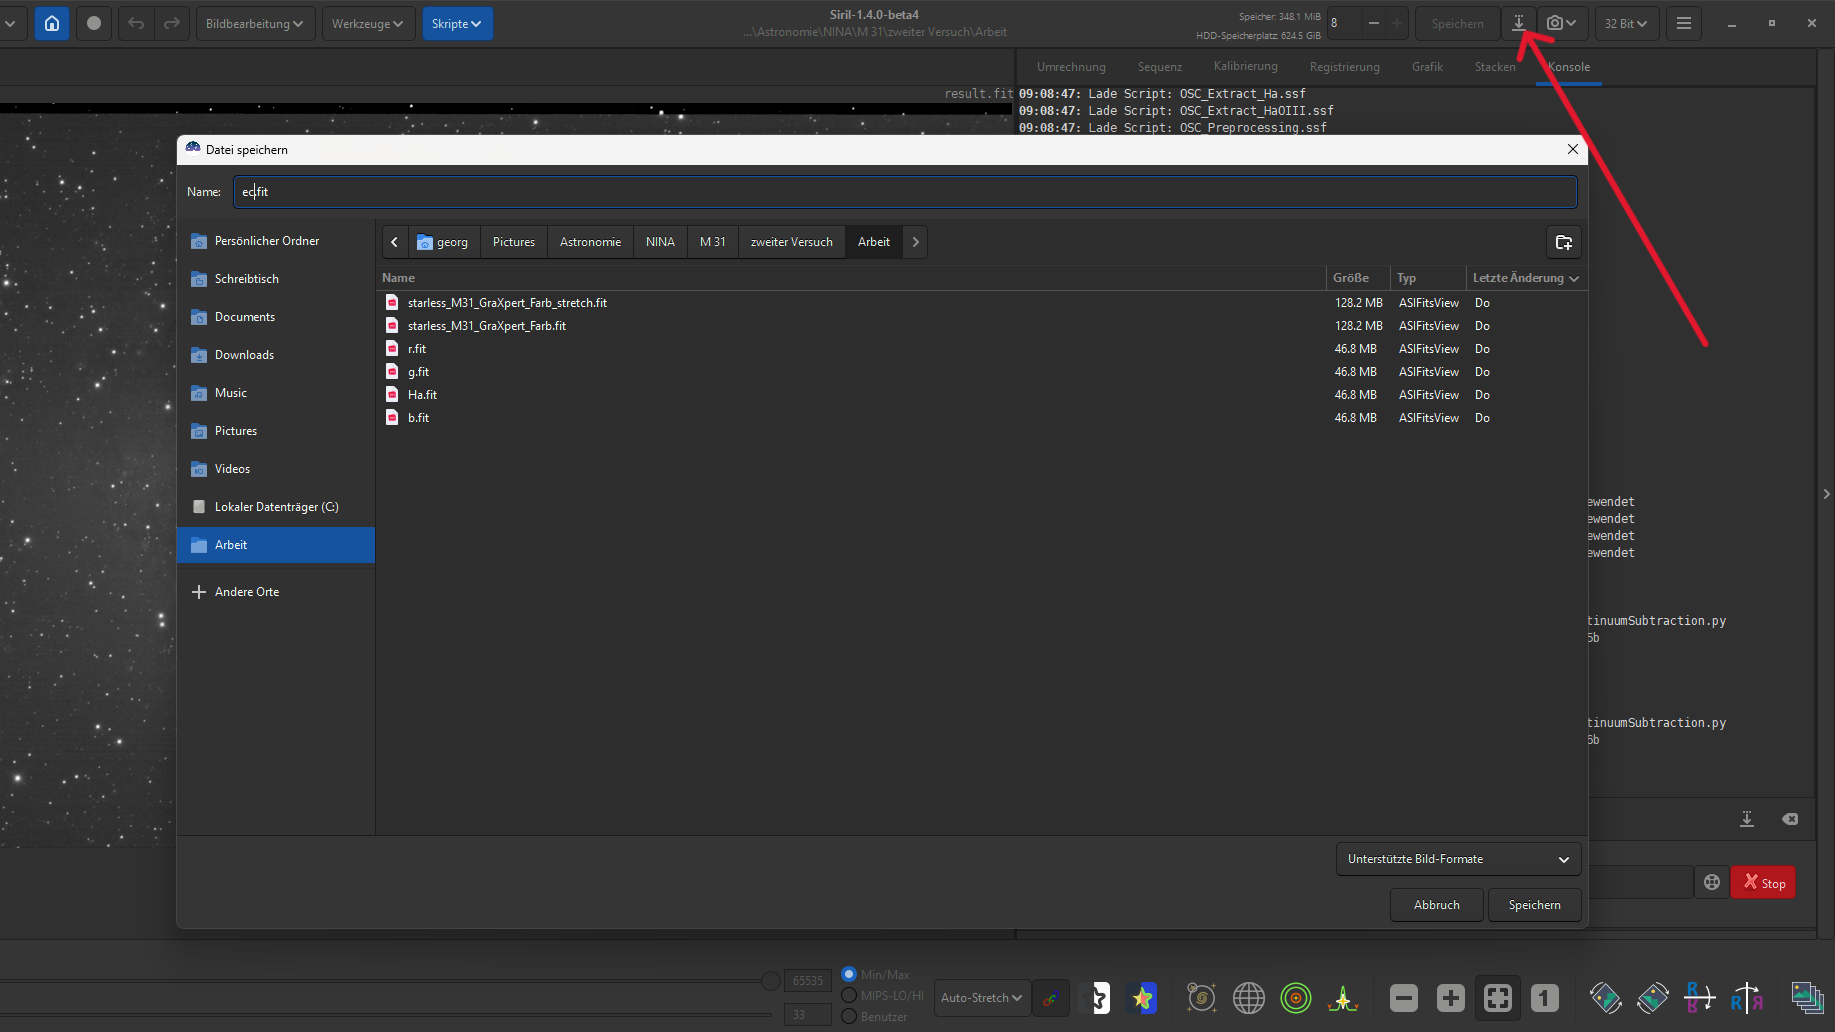Select the MIPS-LO/HI radio option

[849, 995]
